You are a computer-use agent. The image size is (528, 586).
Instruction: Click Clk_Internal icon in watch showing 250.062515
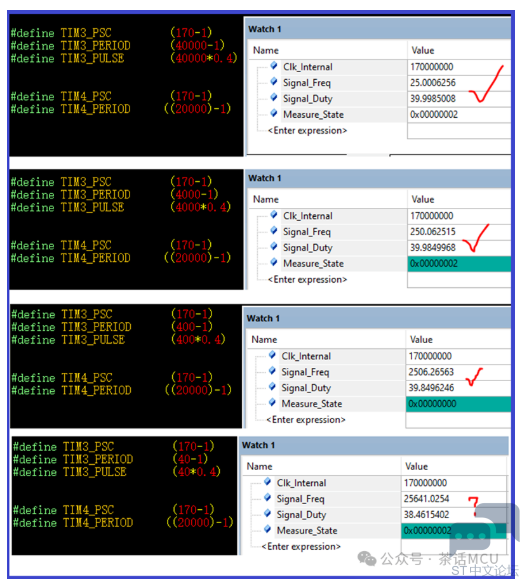pyautogui.click(x=274, y=215)
